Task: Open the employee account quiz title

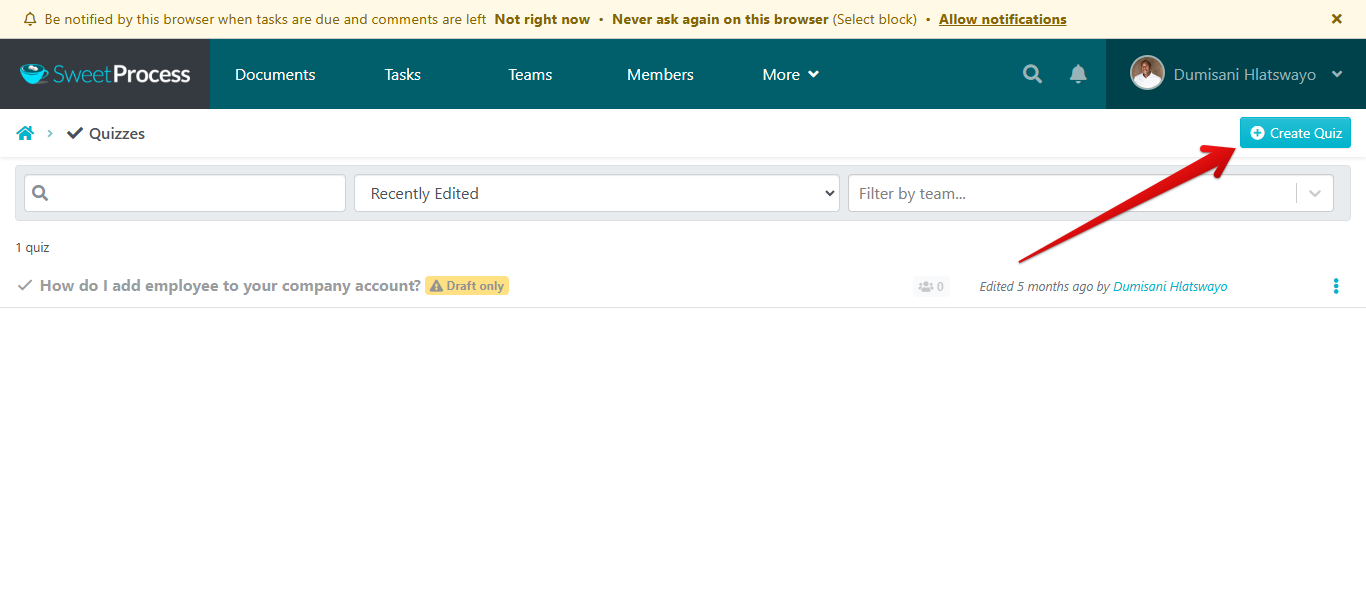Action: 230,286
